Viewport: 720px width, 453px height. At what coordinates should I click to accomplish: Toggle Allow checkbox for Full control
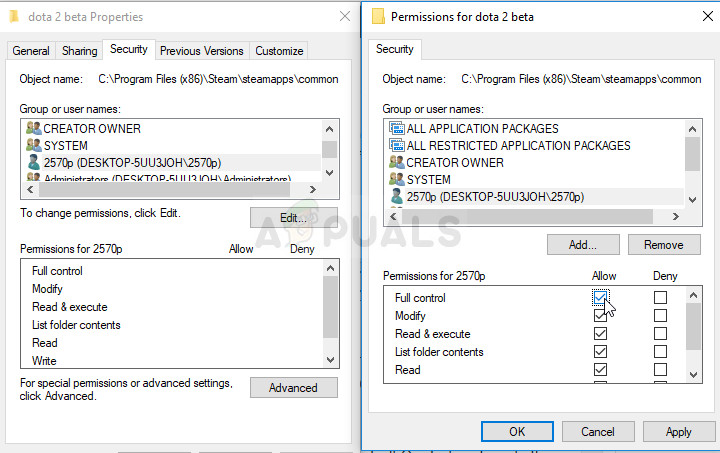(600, 298)
